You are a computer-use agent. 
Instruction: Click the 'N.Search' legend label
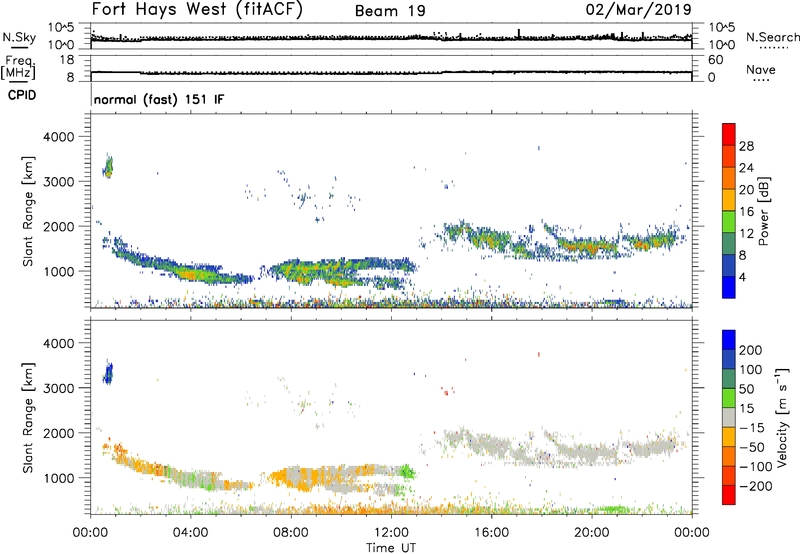(x=773, y=37)
